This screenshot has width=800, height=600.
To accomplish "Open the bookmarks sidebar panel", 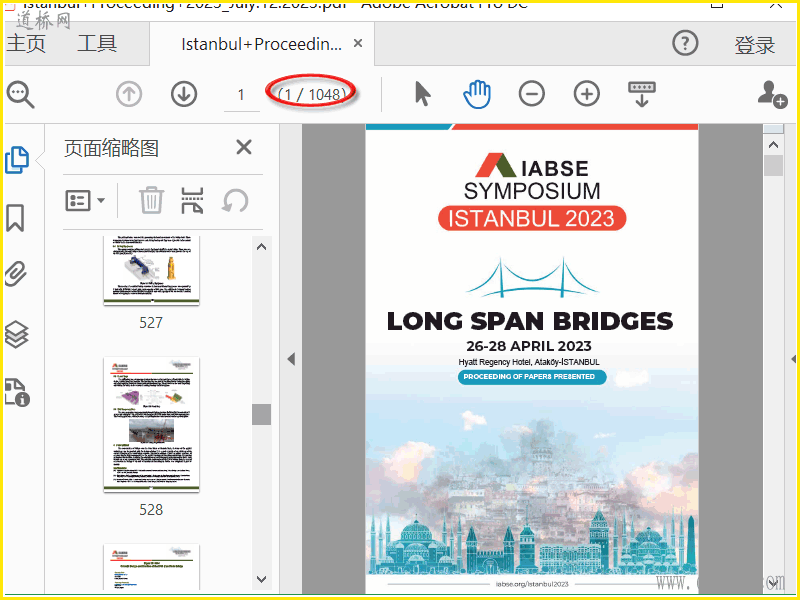I will pyautogui.click(x=15, y=218).
